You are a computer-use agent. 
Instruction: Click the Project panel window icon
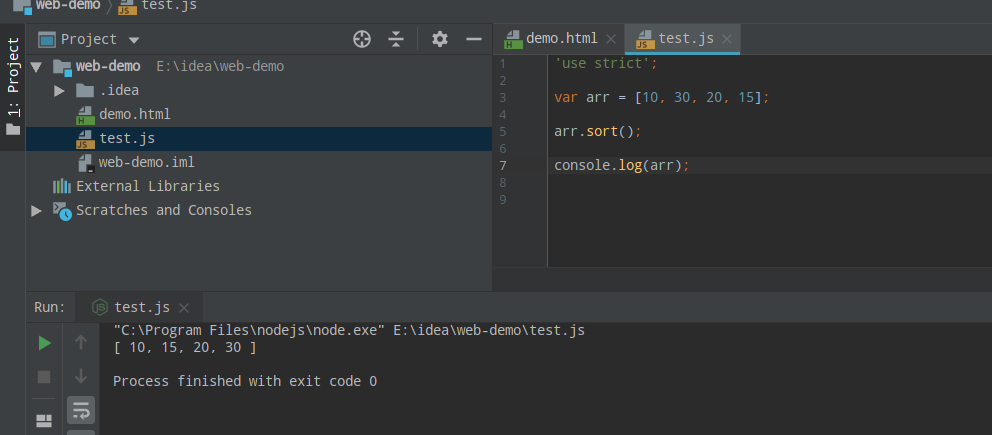pos(47,40)
